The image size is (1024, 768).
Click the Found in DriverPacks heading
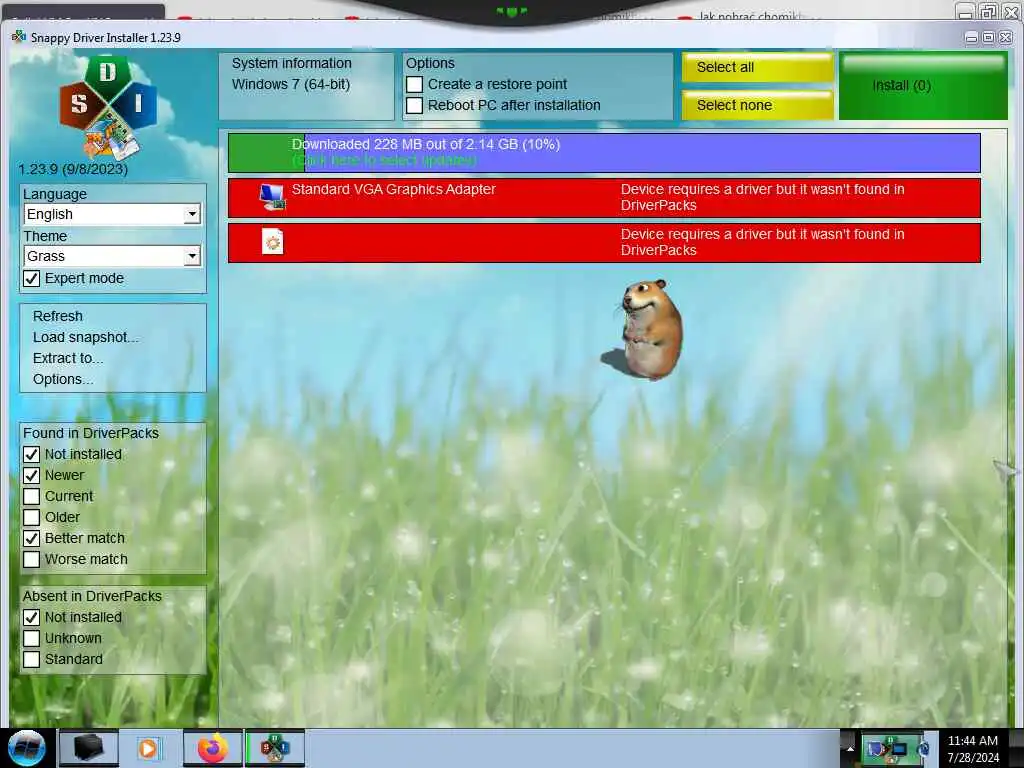tap(91, 433)
